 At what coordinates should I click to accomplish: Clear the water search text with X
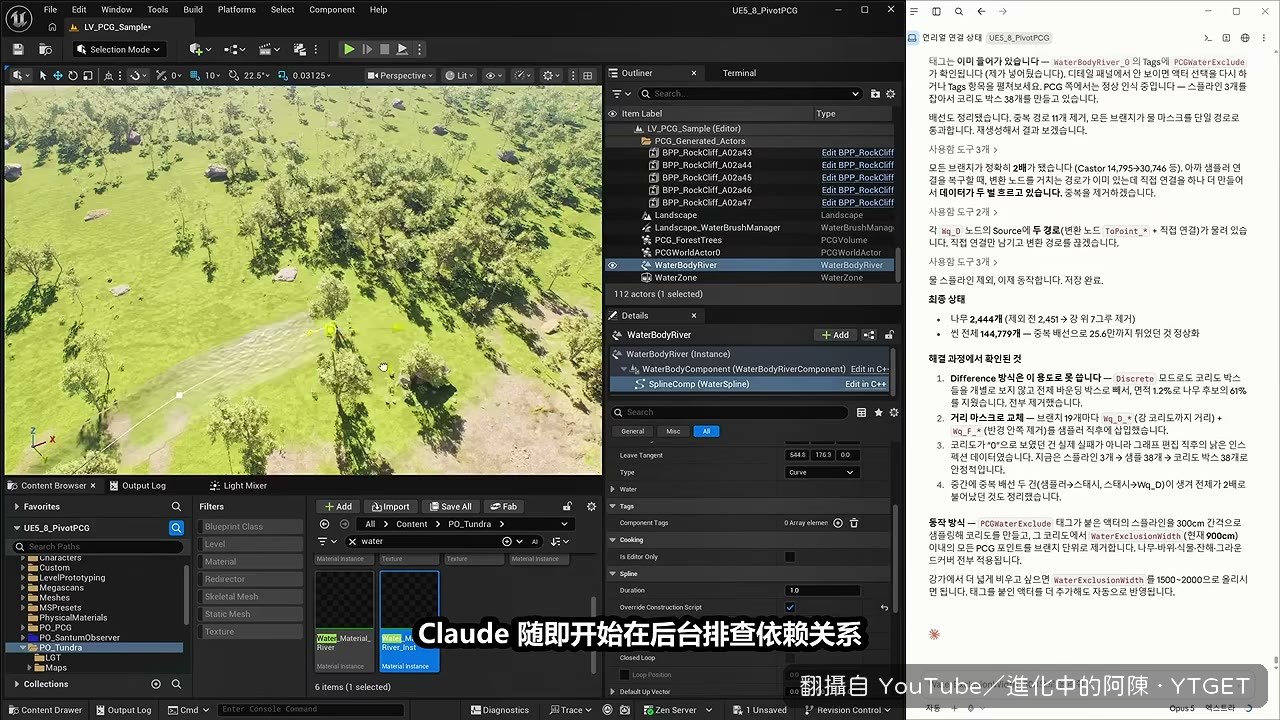pyautogui.click(x=352, y=541)
